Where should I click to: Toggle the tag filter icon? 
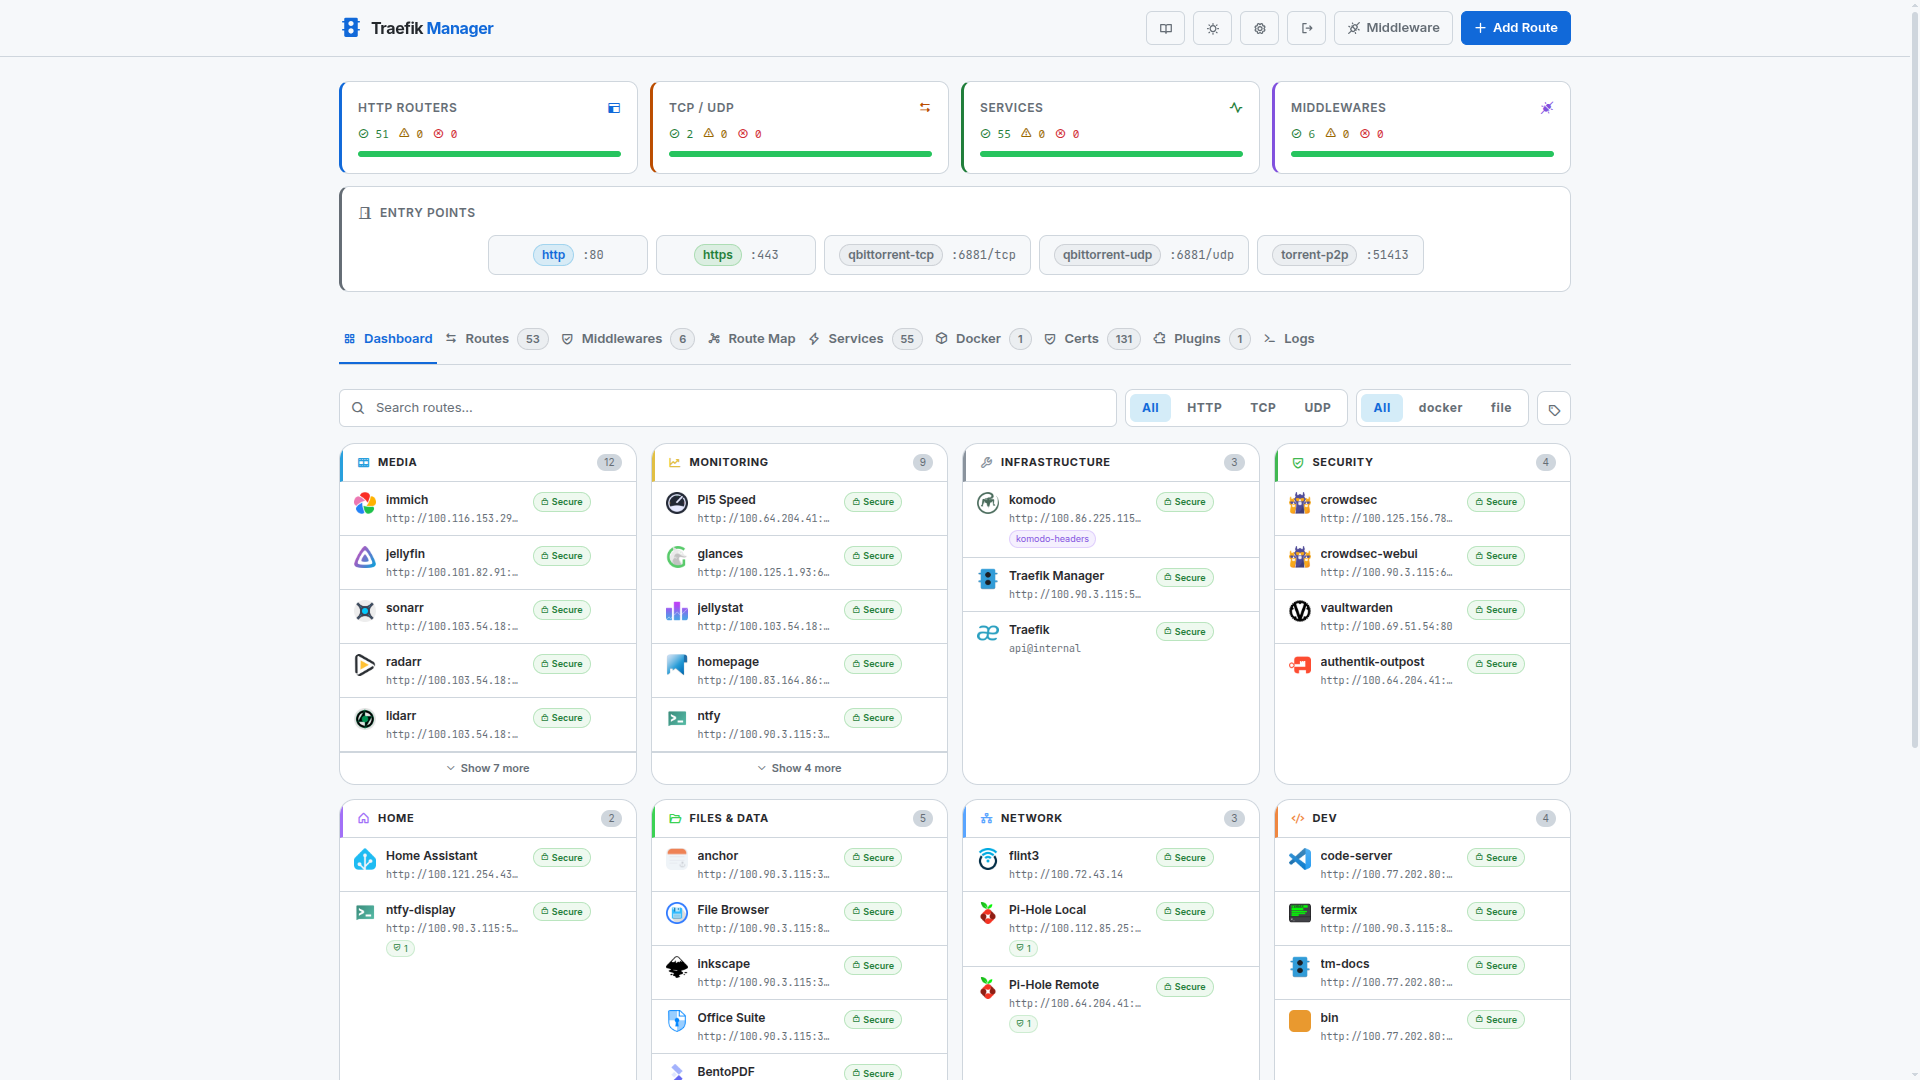click(x=1553, y=408)
